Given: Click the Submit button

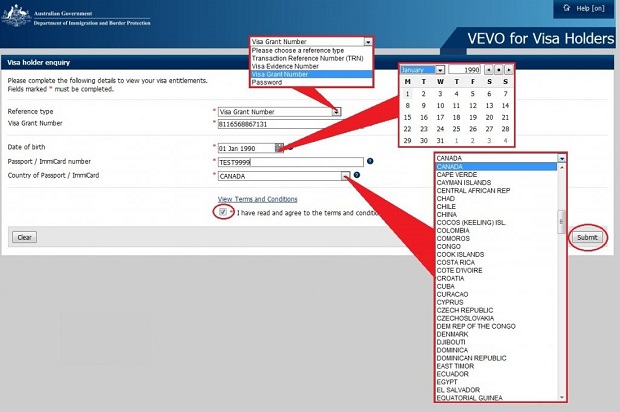Looking at the screenshot, I should [587, 237].
